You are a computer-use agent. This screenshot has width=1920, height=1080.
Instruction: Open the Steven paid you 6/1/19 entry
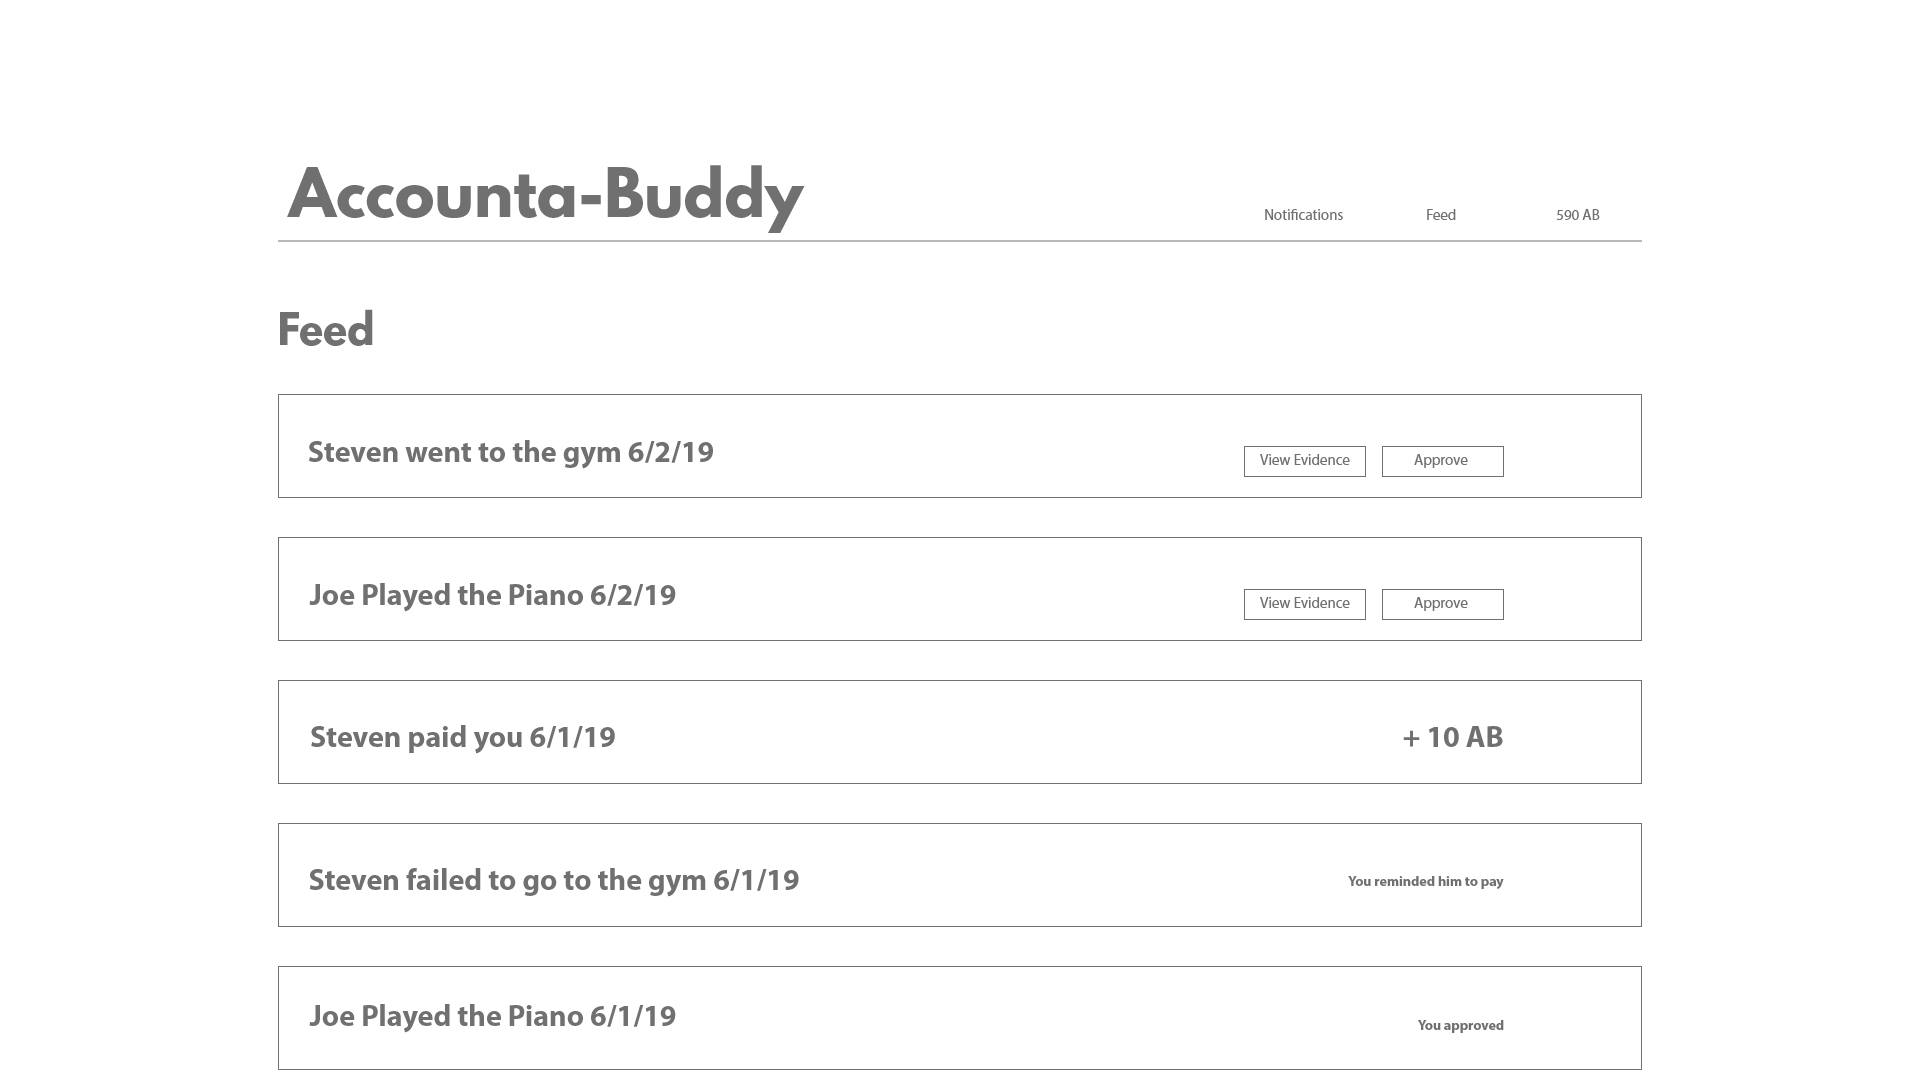coord(960,732)
